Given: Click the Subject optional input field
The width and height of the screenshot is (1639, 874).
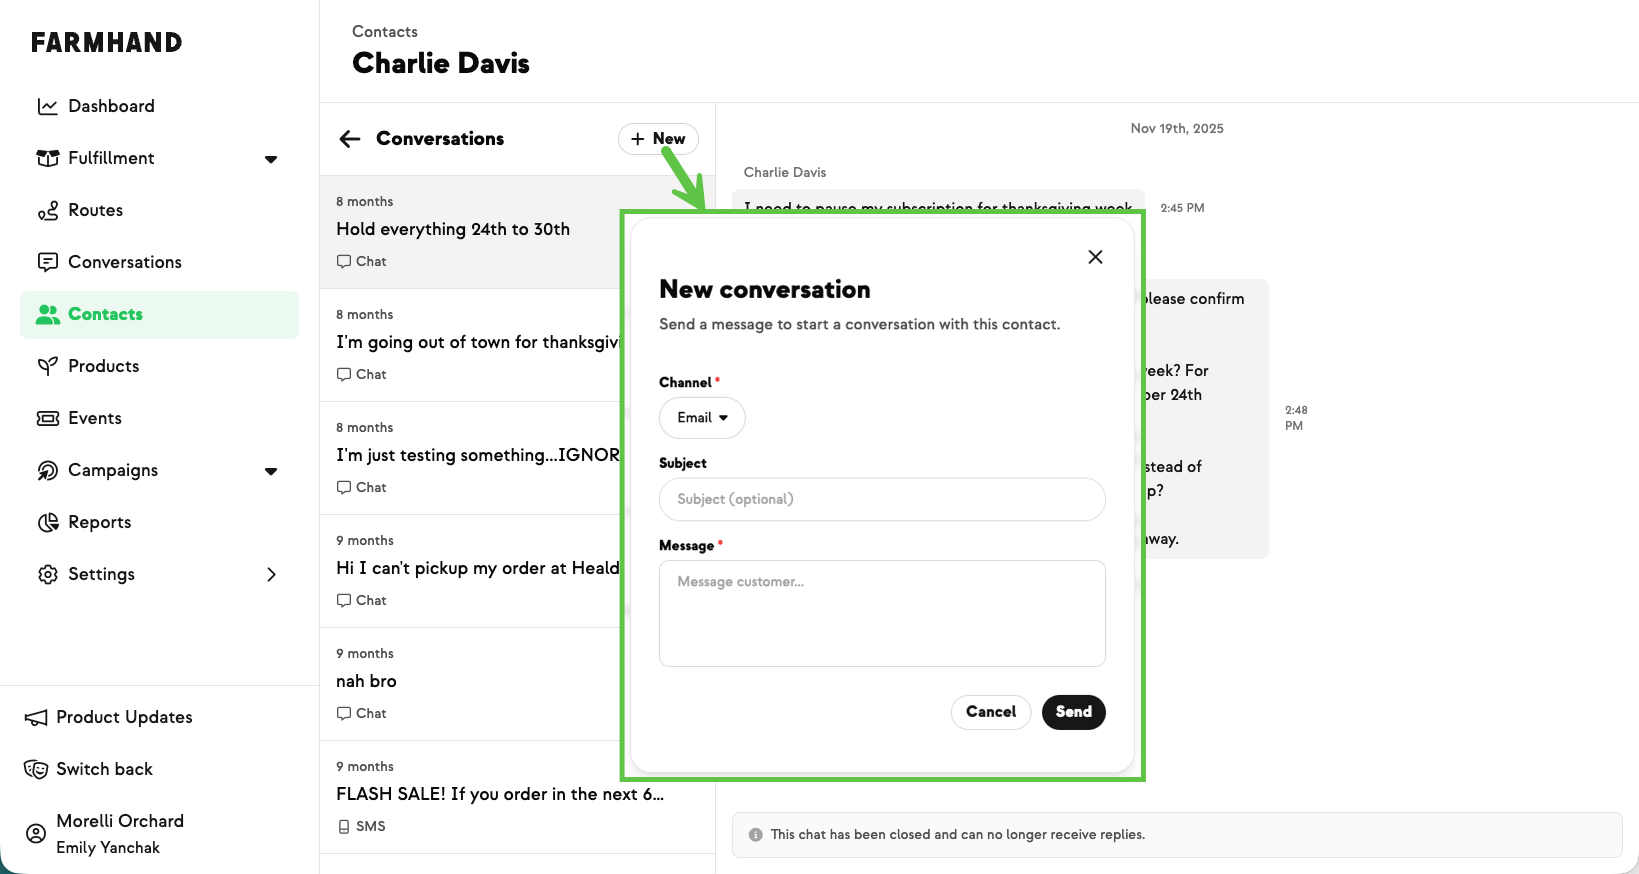Looking at the screenshot, I should (882, 499).
